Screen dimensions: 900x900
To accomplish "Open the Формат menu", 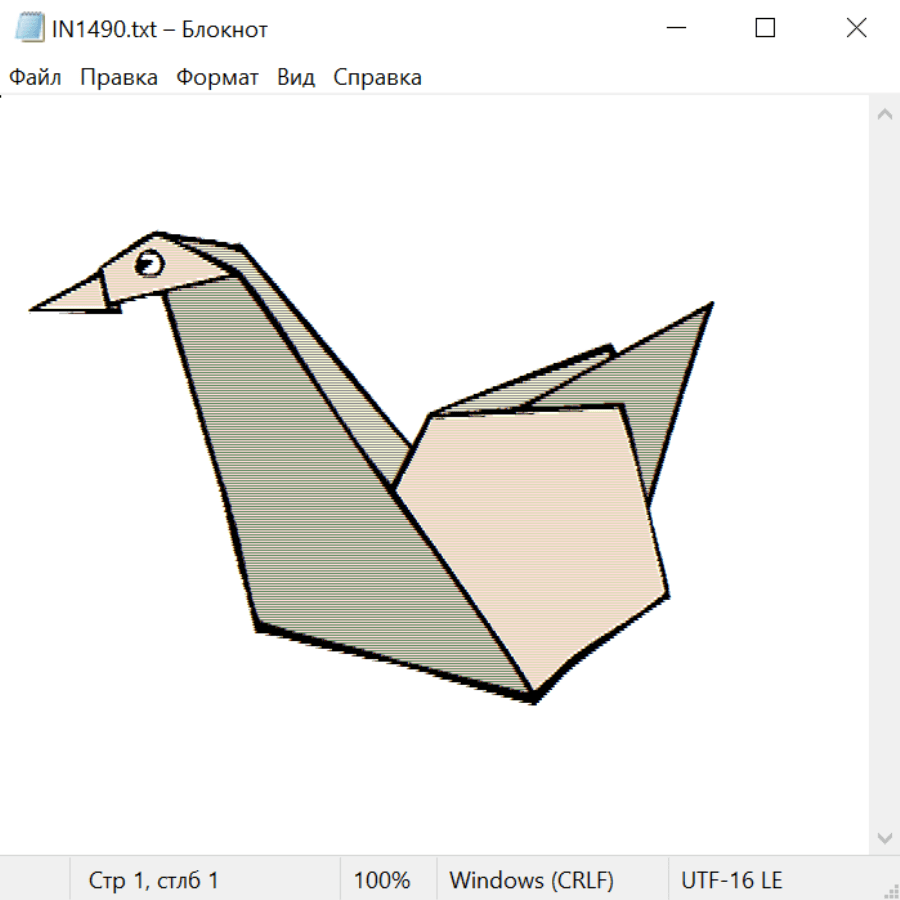I will [217, 78].
